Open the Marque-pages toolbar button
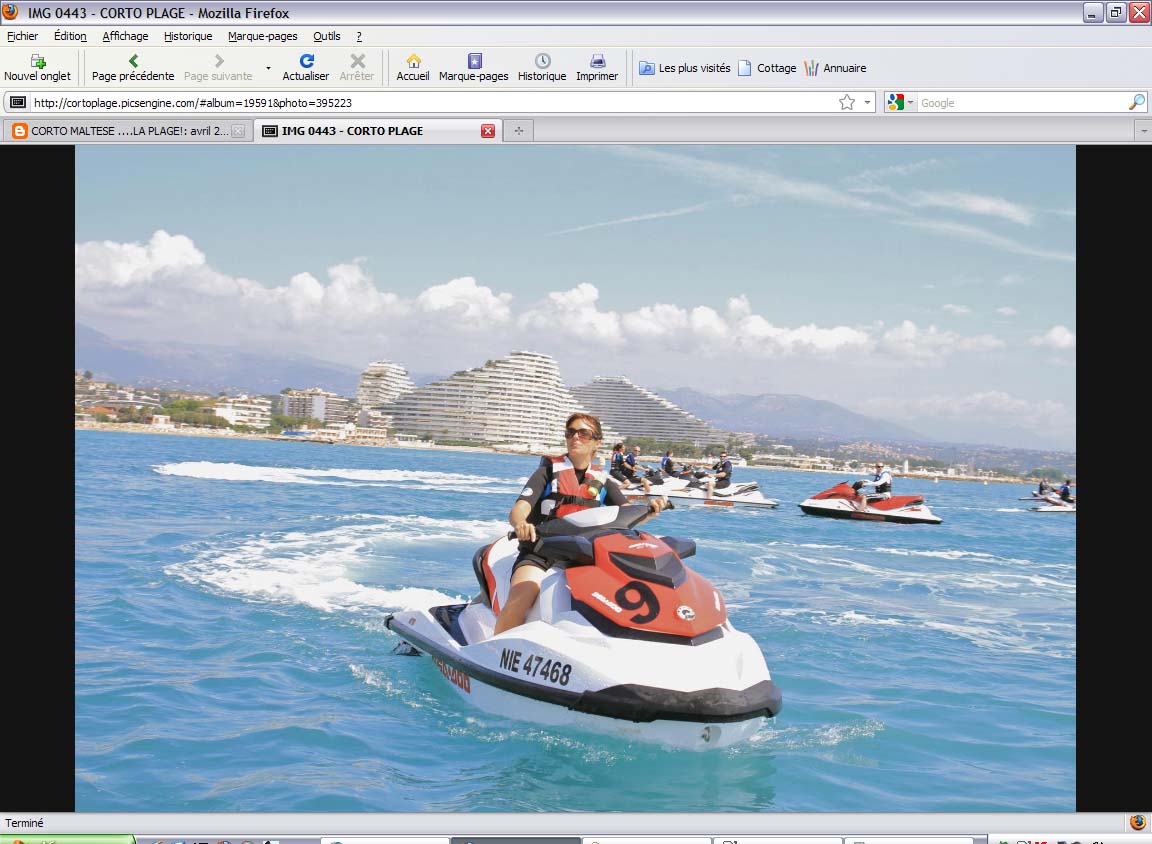The image size is (1152, 844). [x=473, y=67]
